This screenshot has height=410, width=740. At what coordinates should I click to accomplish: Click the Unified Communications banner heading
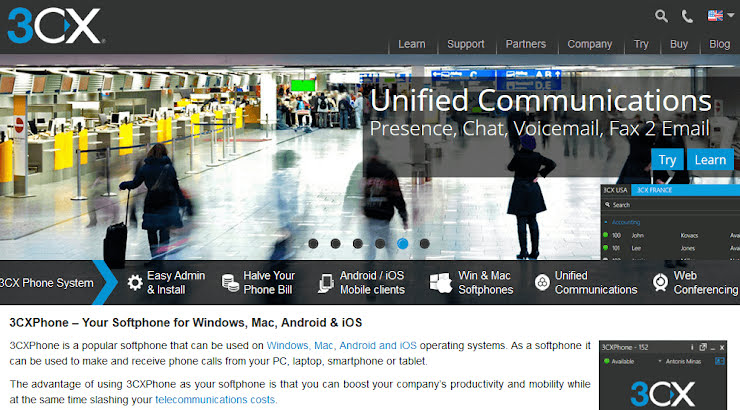coord(541,100)
